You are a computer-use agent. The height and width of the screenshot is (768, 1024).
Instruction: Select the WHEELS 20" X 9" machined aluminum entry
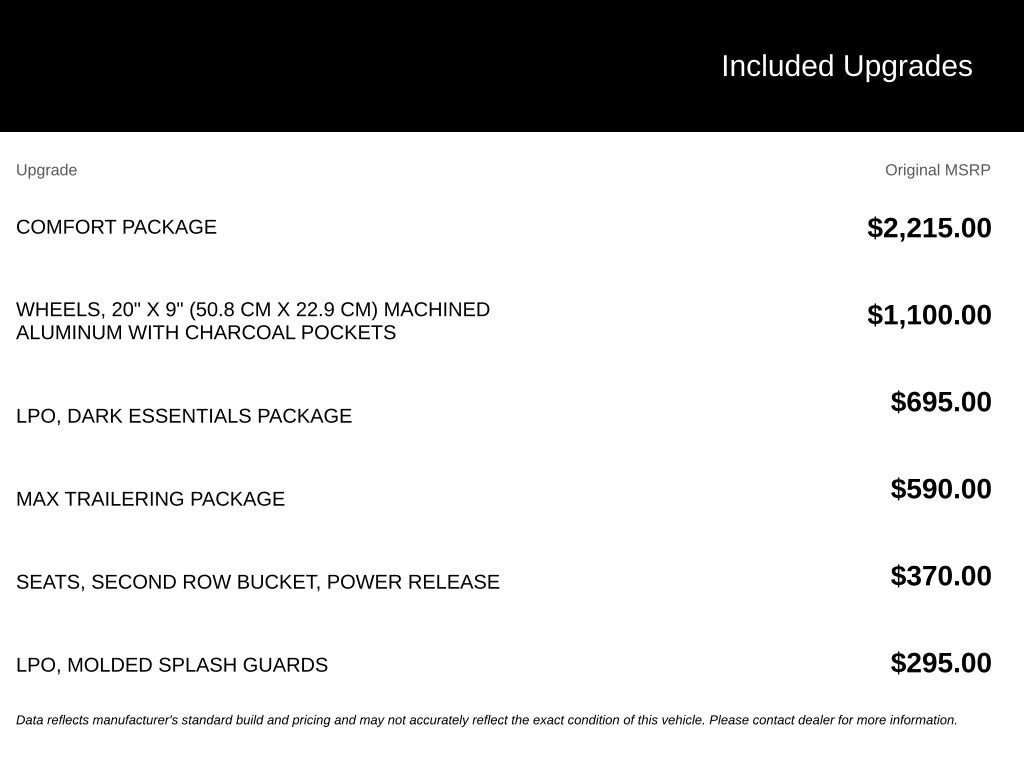[253, 321]
